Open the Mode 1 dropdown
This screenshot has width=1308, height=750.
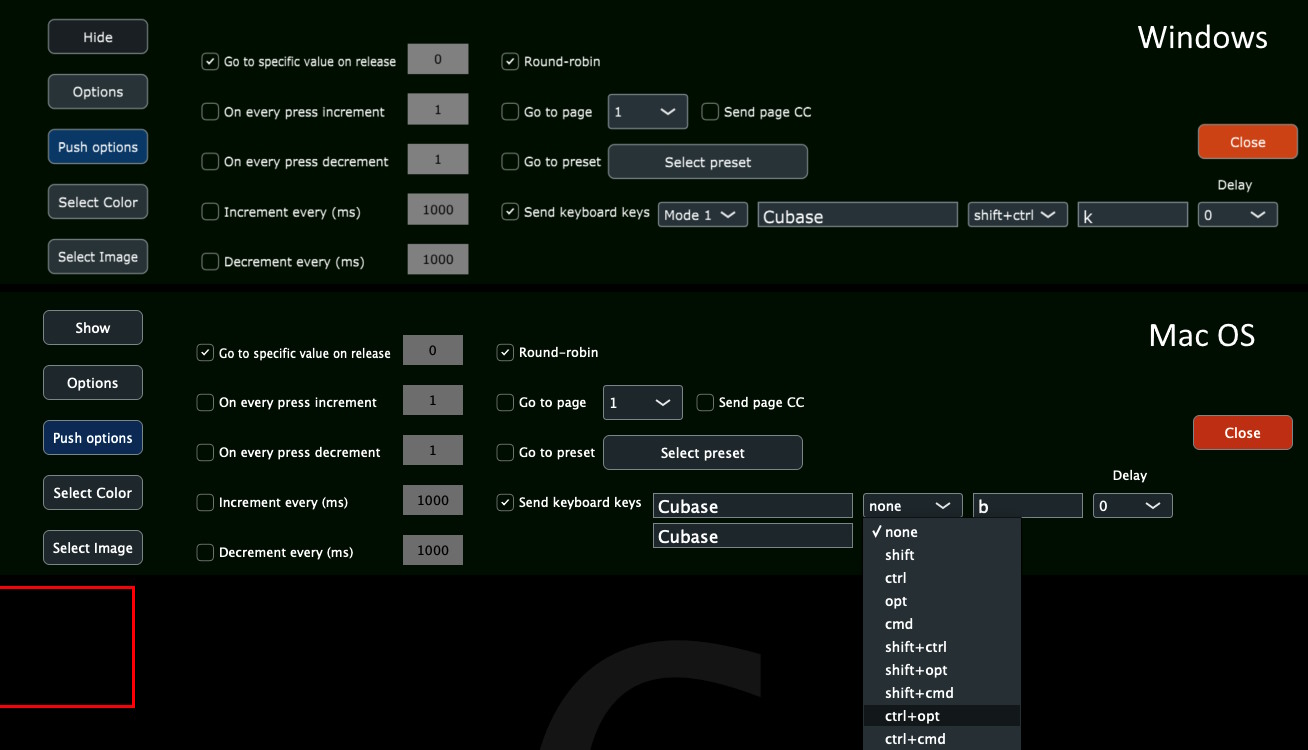(703, 215)
